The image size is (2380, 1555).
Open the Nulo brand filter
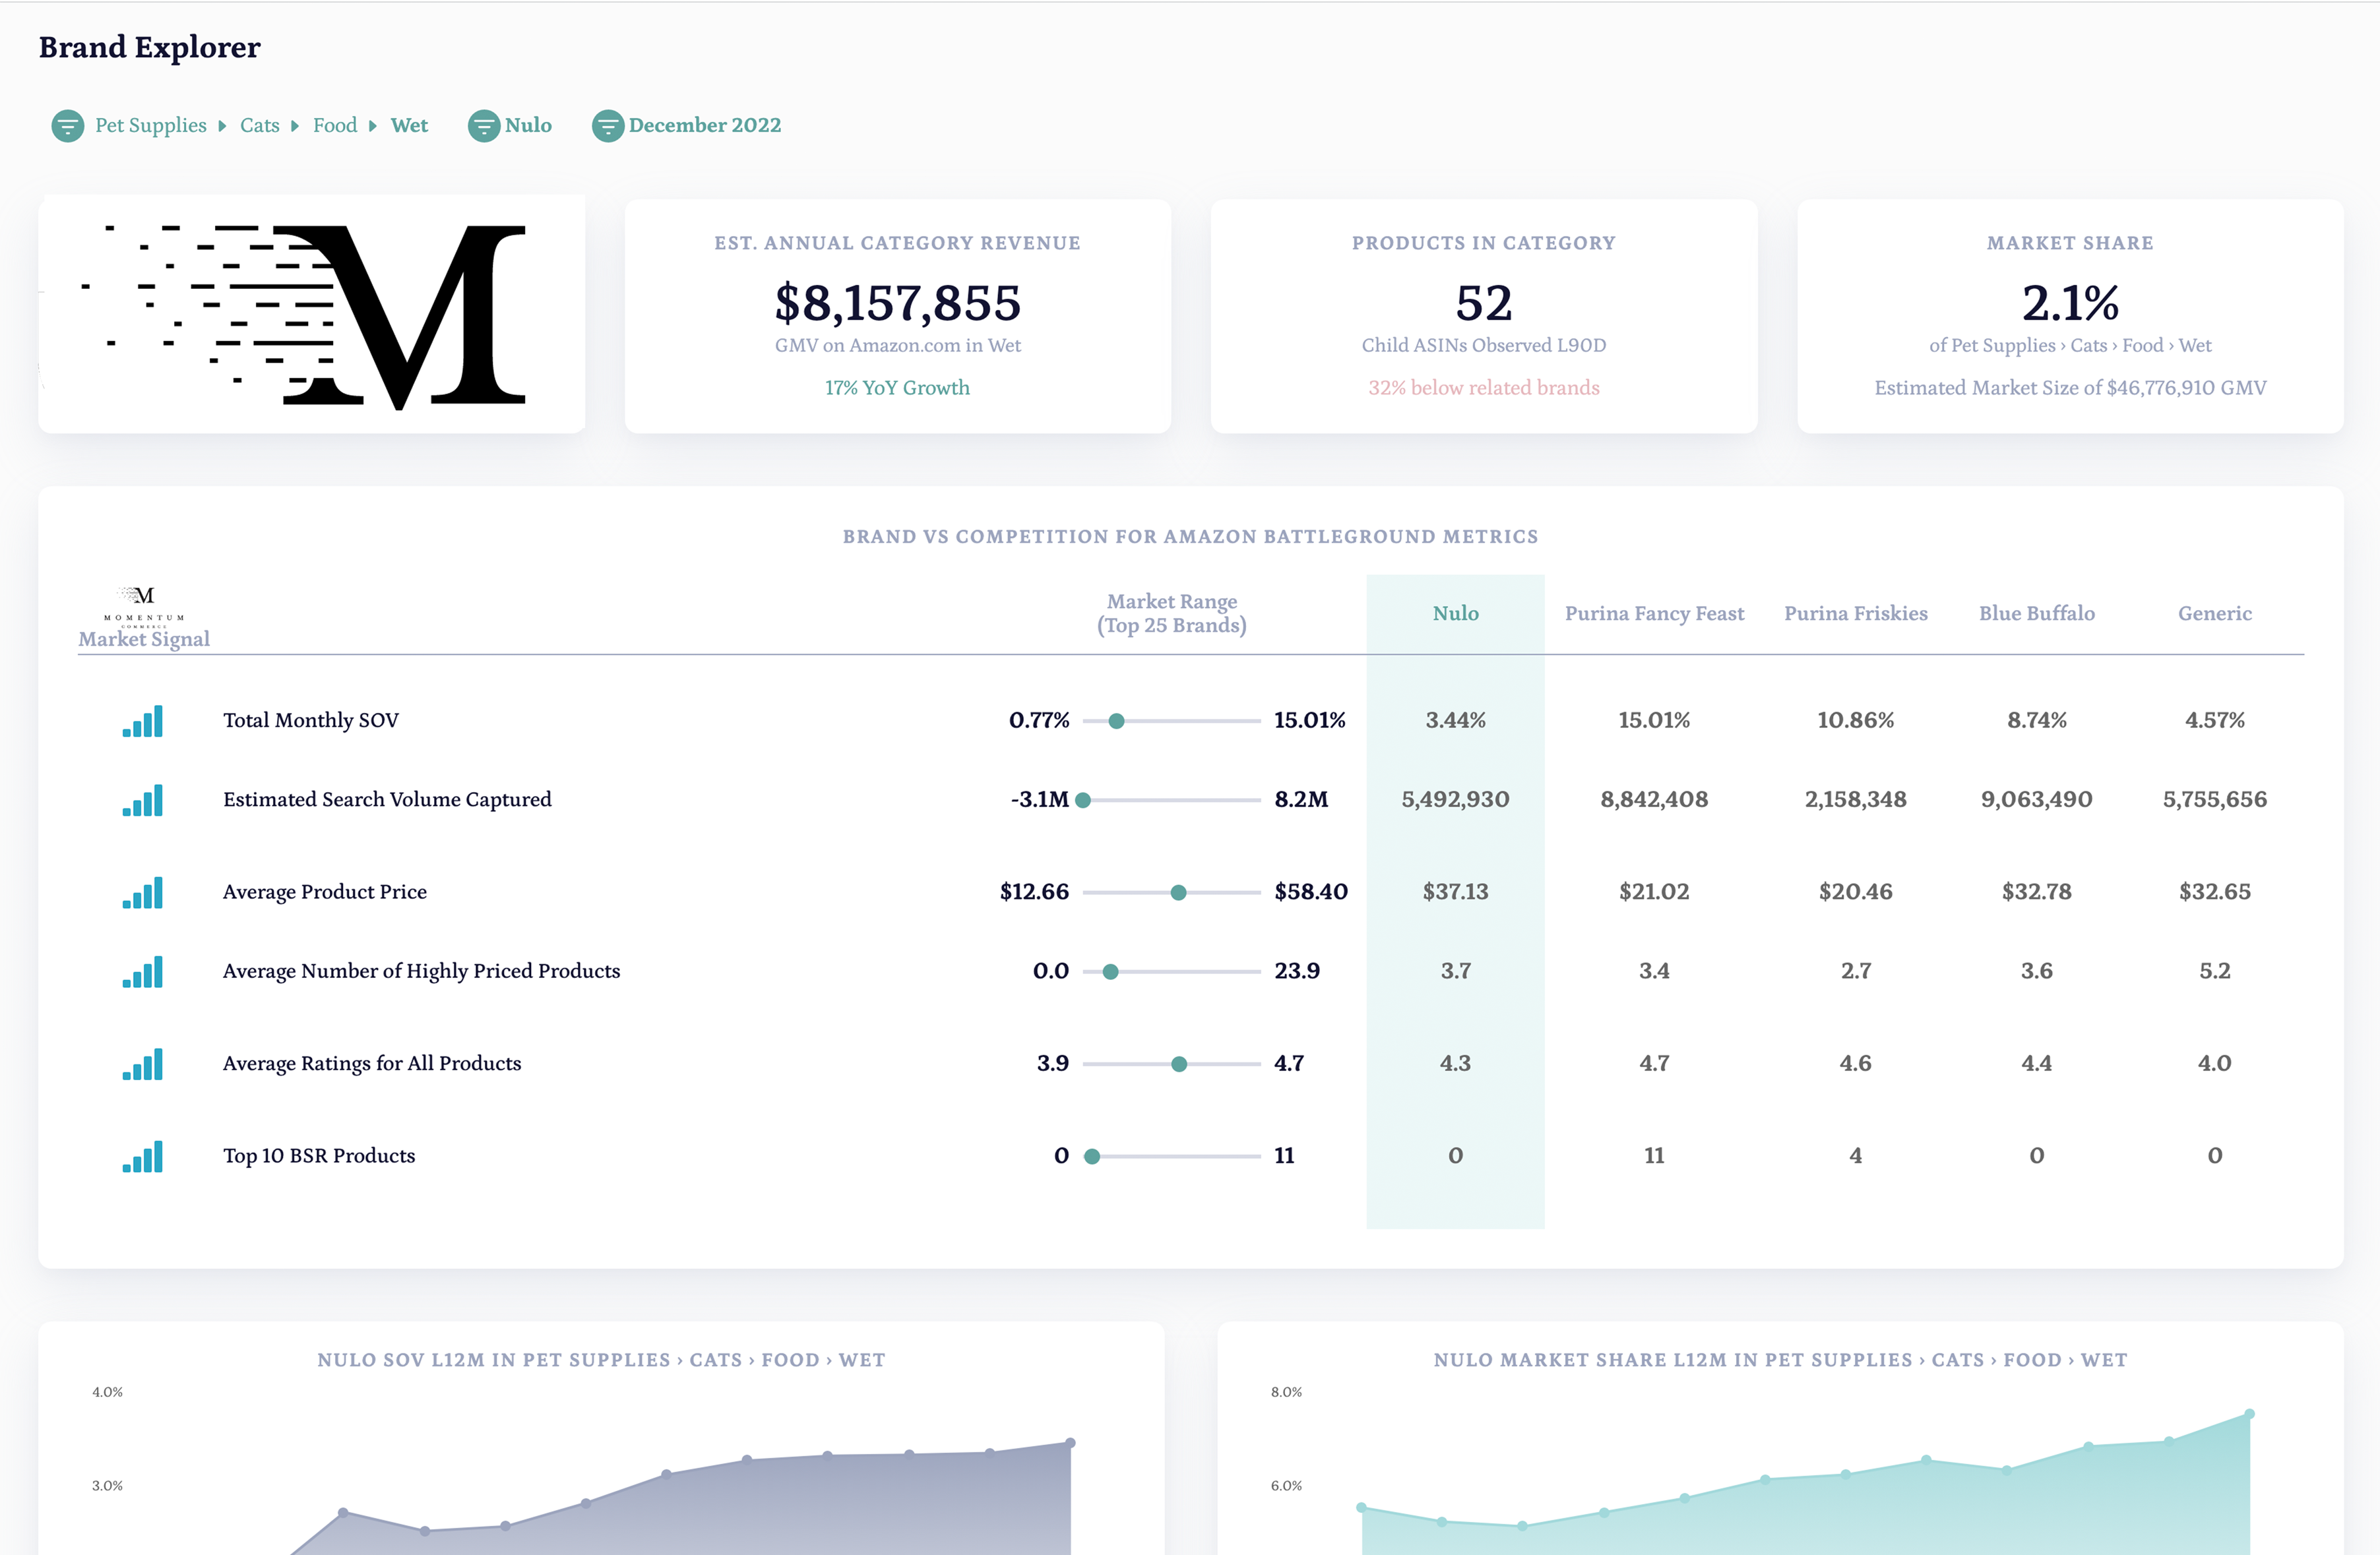click(x=528, y=126)
